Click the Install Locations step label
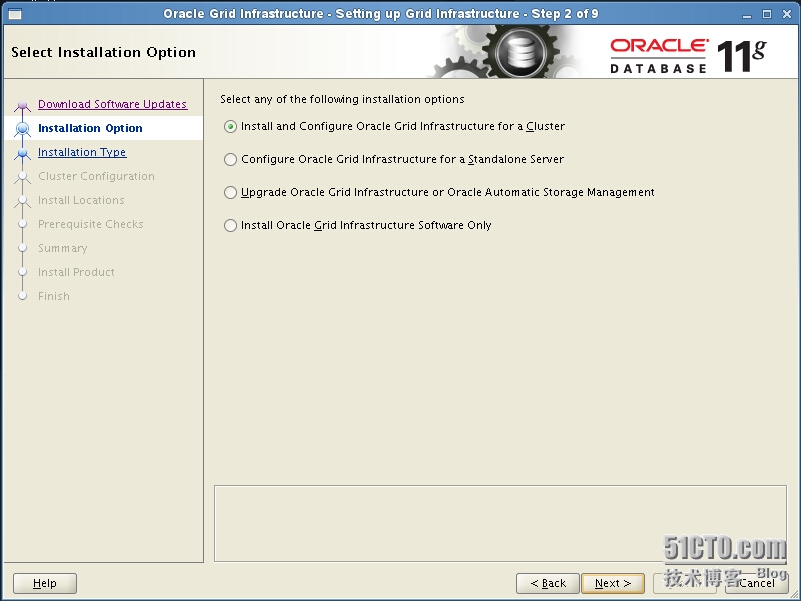 click(x=81, y=200)
